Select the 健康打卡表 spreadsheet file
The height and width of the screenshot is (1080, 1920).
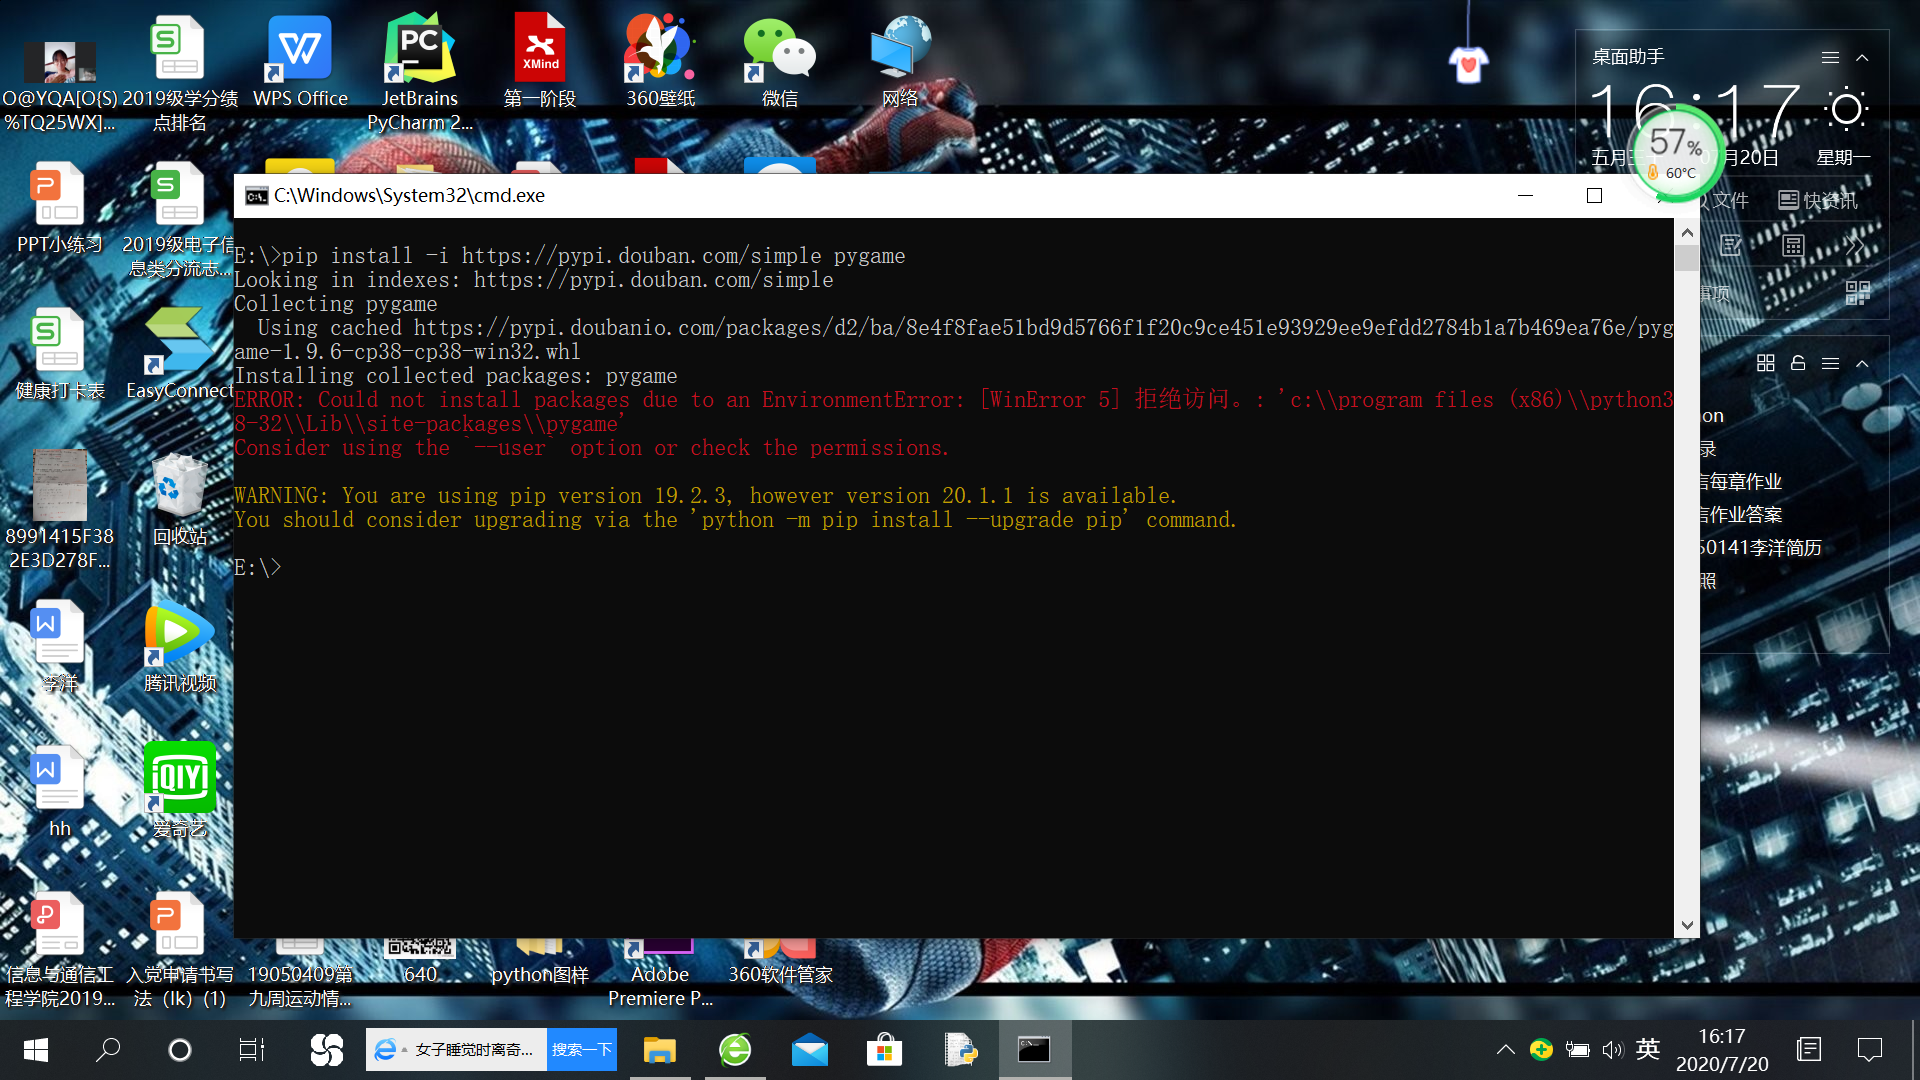(x=60, y=354)
